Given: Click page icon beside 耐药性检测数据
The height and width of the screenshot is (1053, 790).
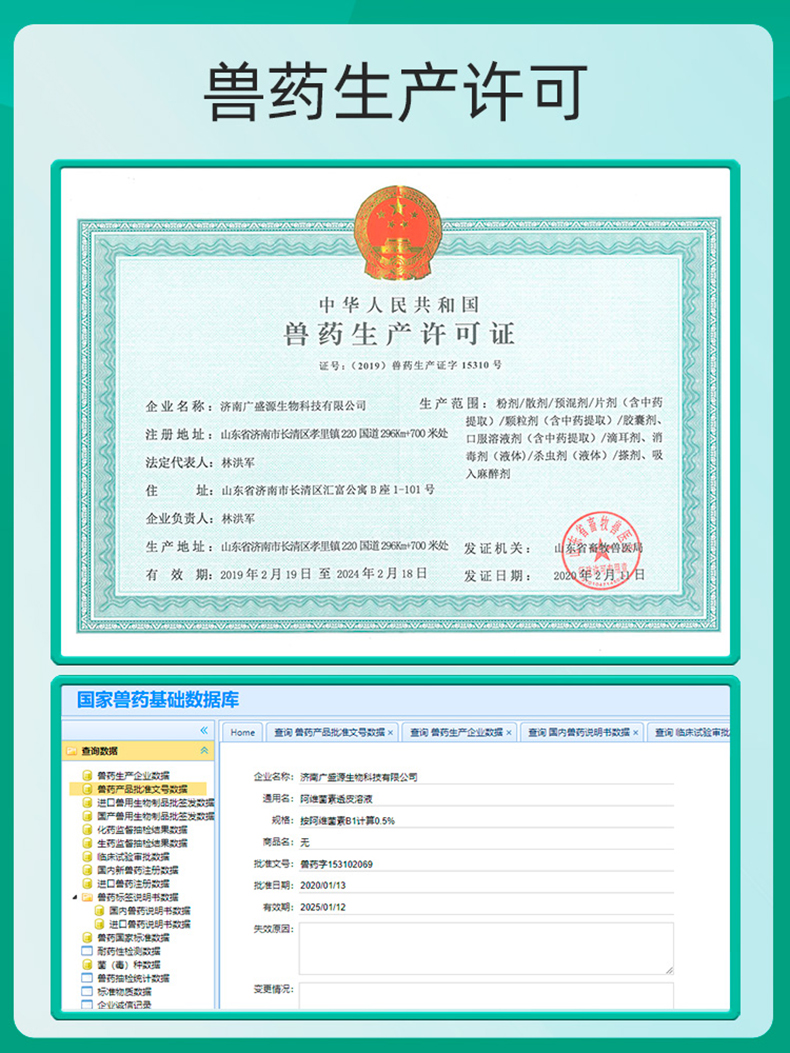Looking at the screenshot, I should pos(87,951).
